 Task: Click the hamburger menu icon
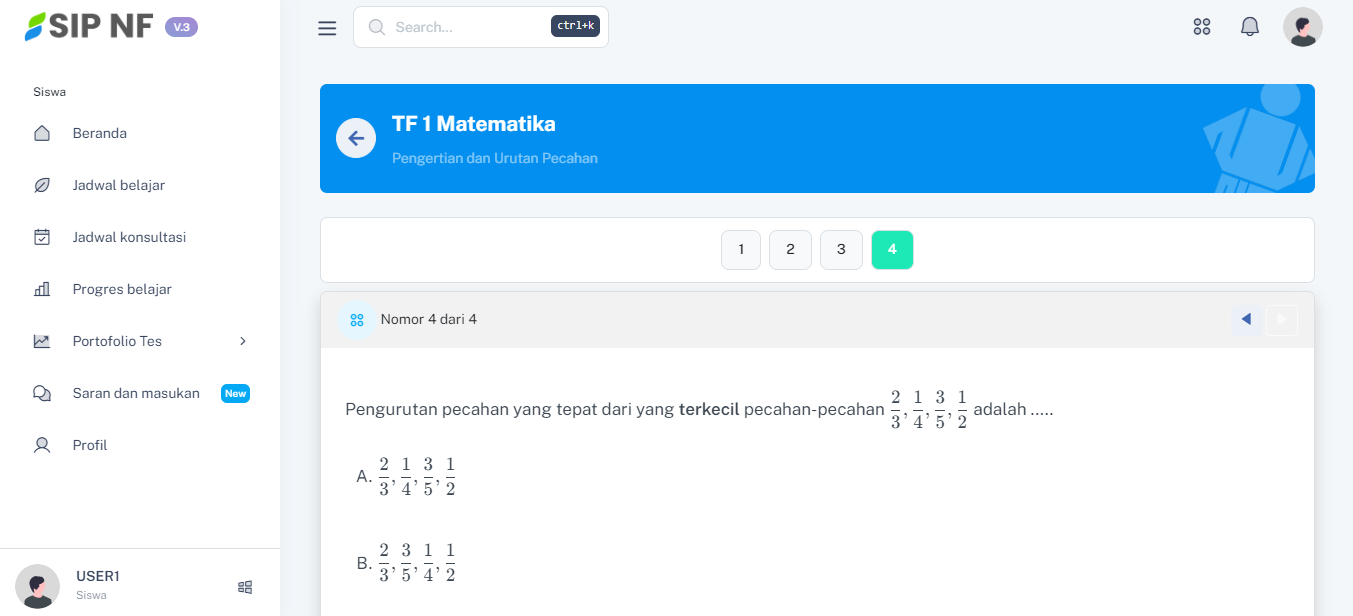[x=327, y=28]
